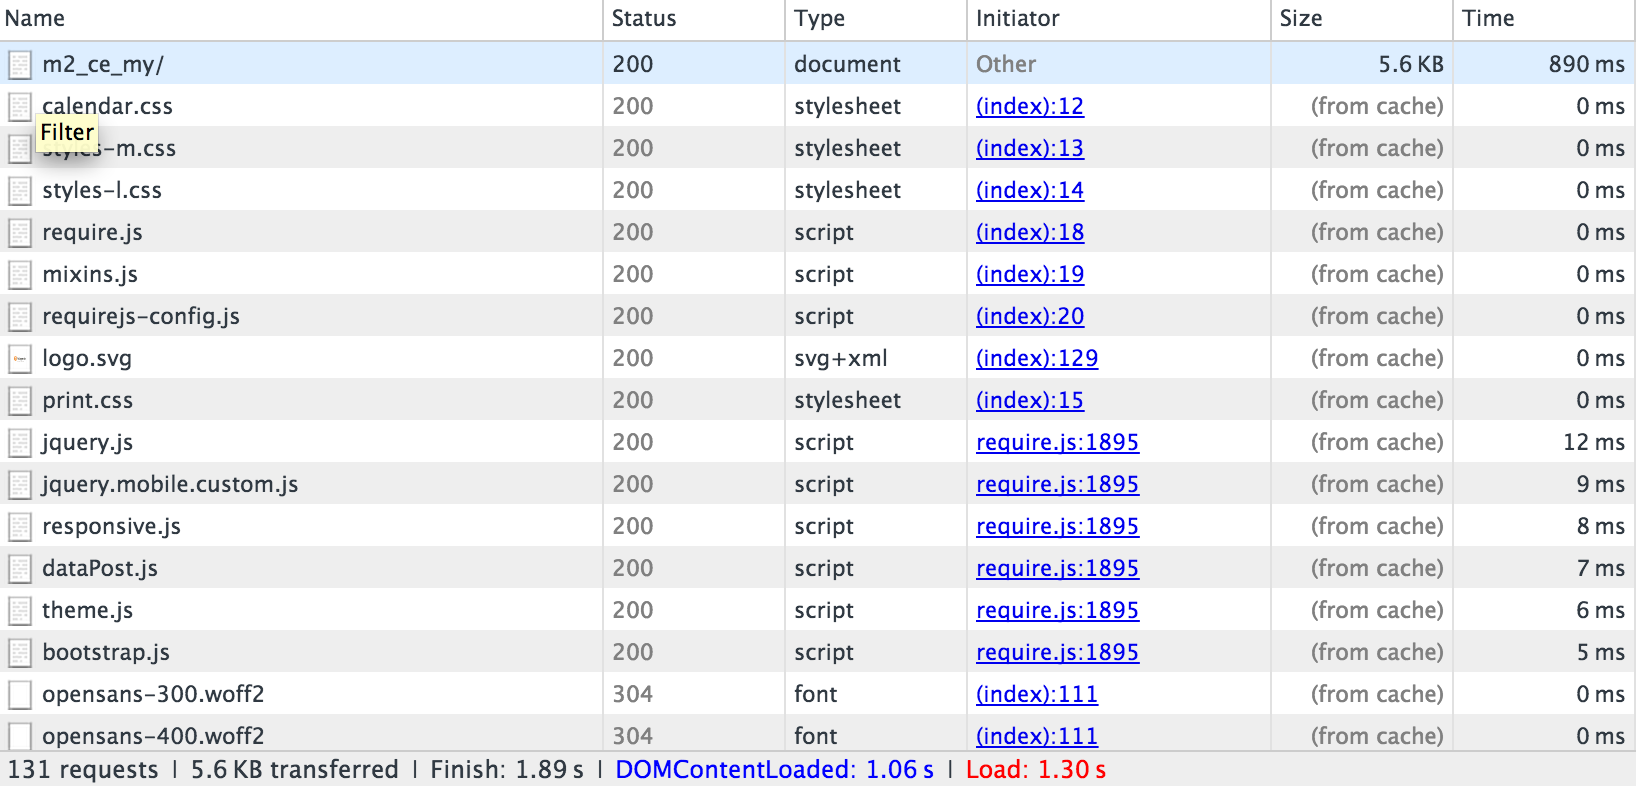The image size is (1636, 786).
Task: Sort requests by the Size column header
Action: coord(1362,19)
